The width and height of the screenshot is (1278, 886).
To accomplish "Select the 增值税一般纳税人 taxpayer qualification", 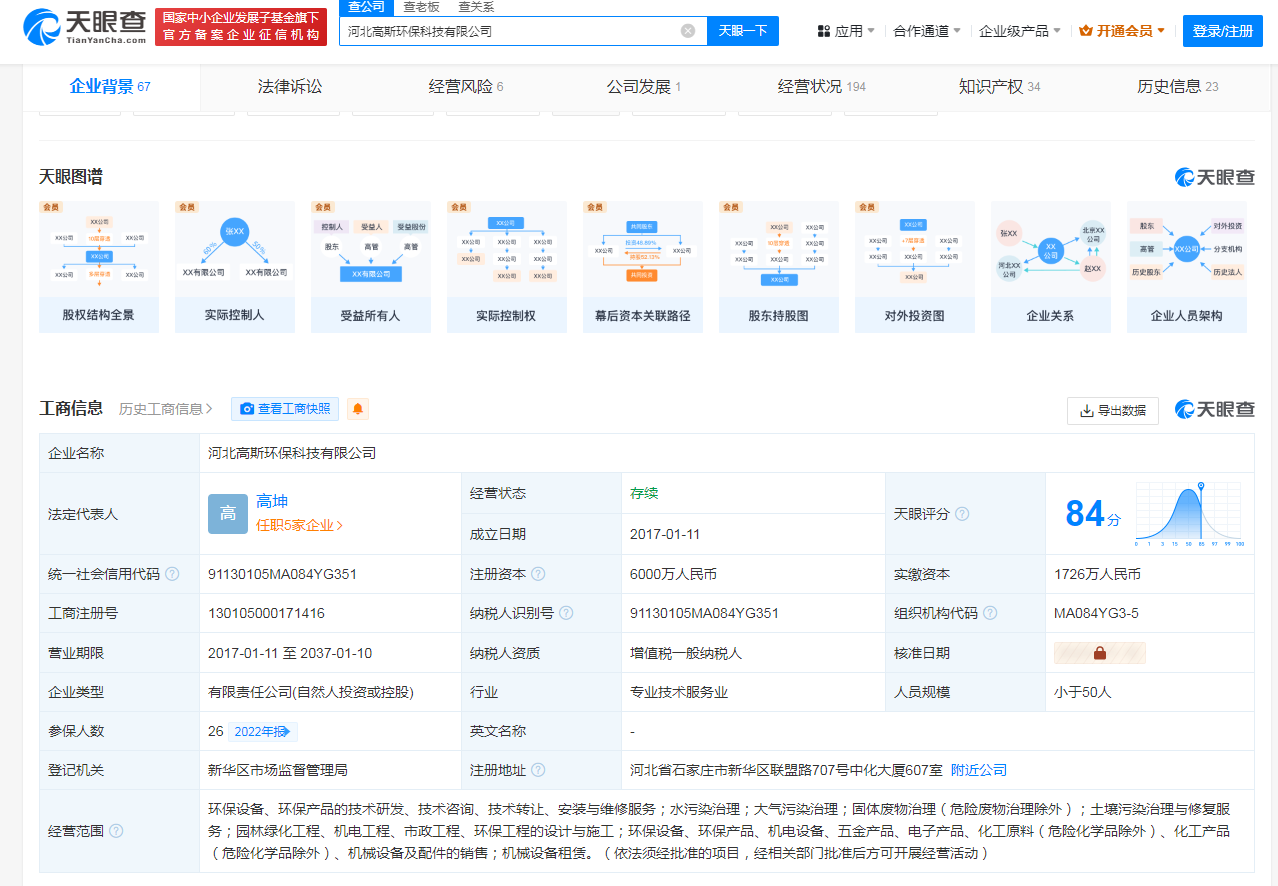I will tap(686, 653).
